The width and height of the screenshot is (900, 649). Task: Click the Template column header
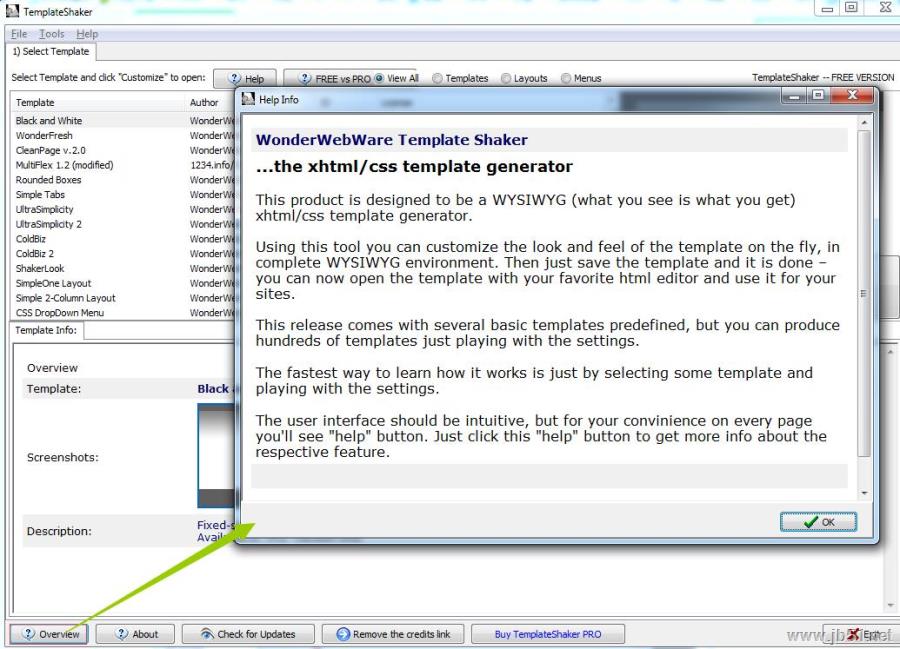point(98,103)
